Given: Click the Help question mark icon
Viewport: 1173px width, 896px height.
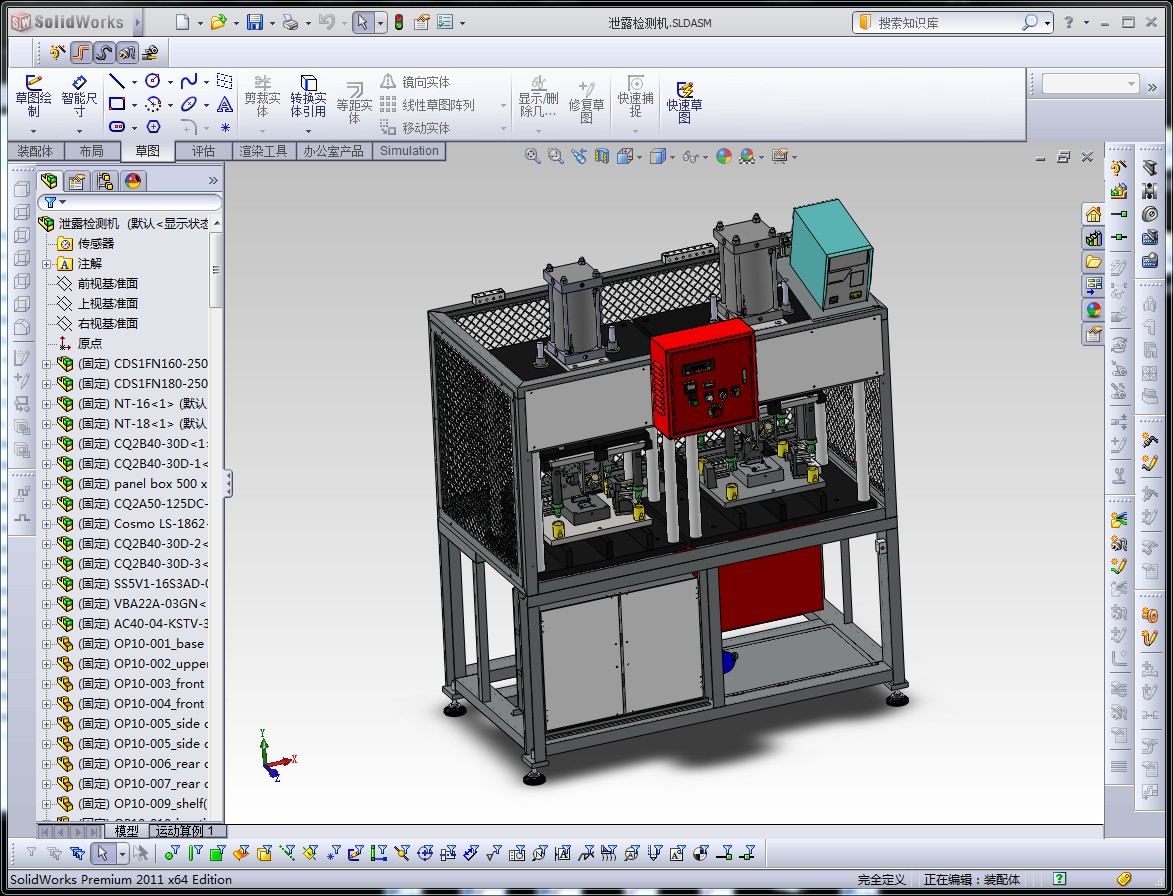Looking at the screenshot, I should pos(1069,22).
